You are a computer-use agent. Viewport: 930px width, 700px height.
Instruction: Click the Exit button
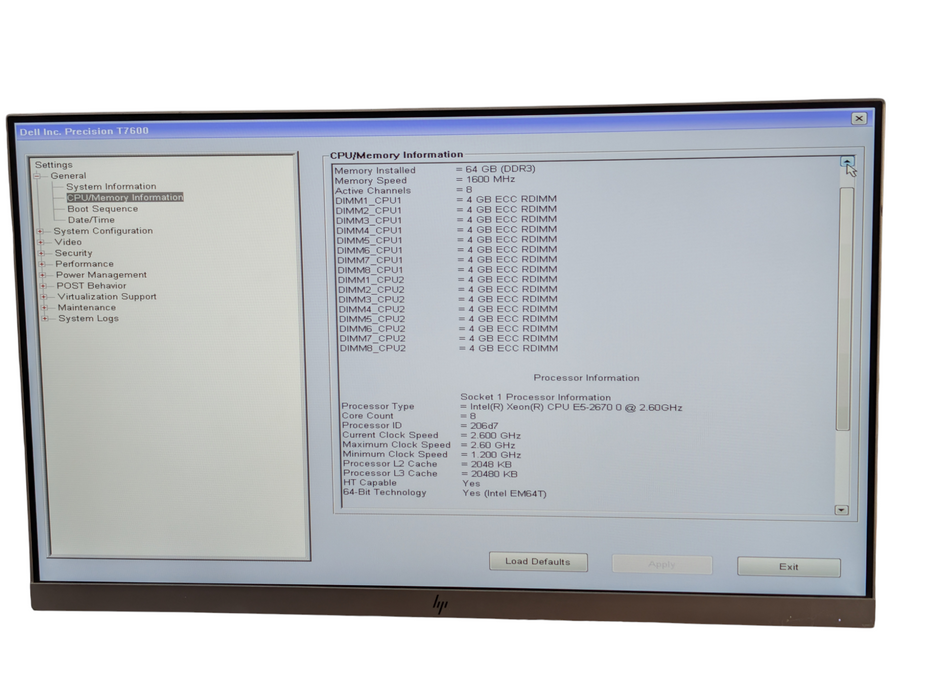(x=789, y=567)
